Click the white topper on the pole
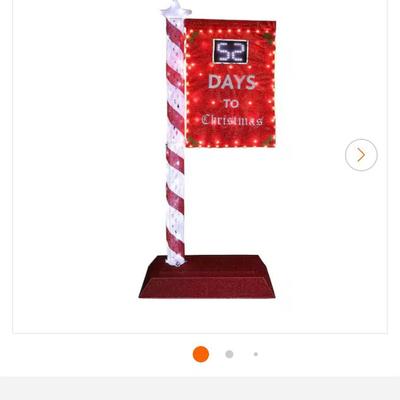The width and height of the screenshot is (400, 400). (176, 9)
